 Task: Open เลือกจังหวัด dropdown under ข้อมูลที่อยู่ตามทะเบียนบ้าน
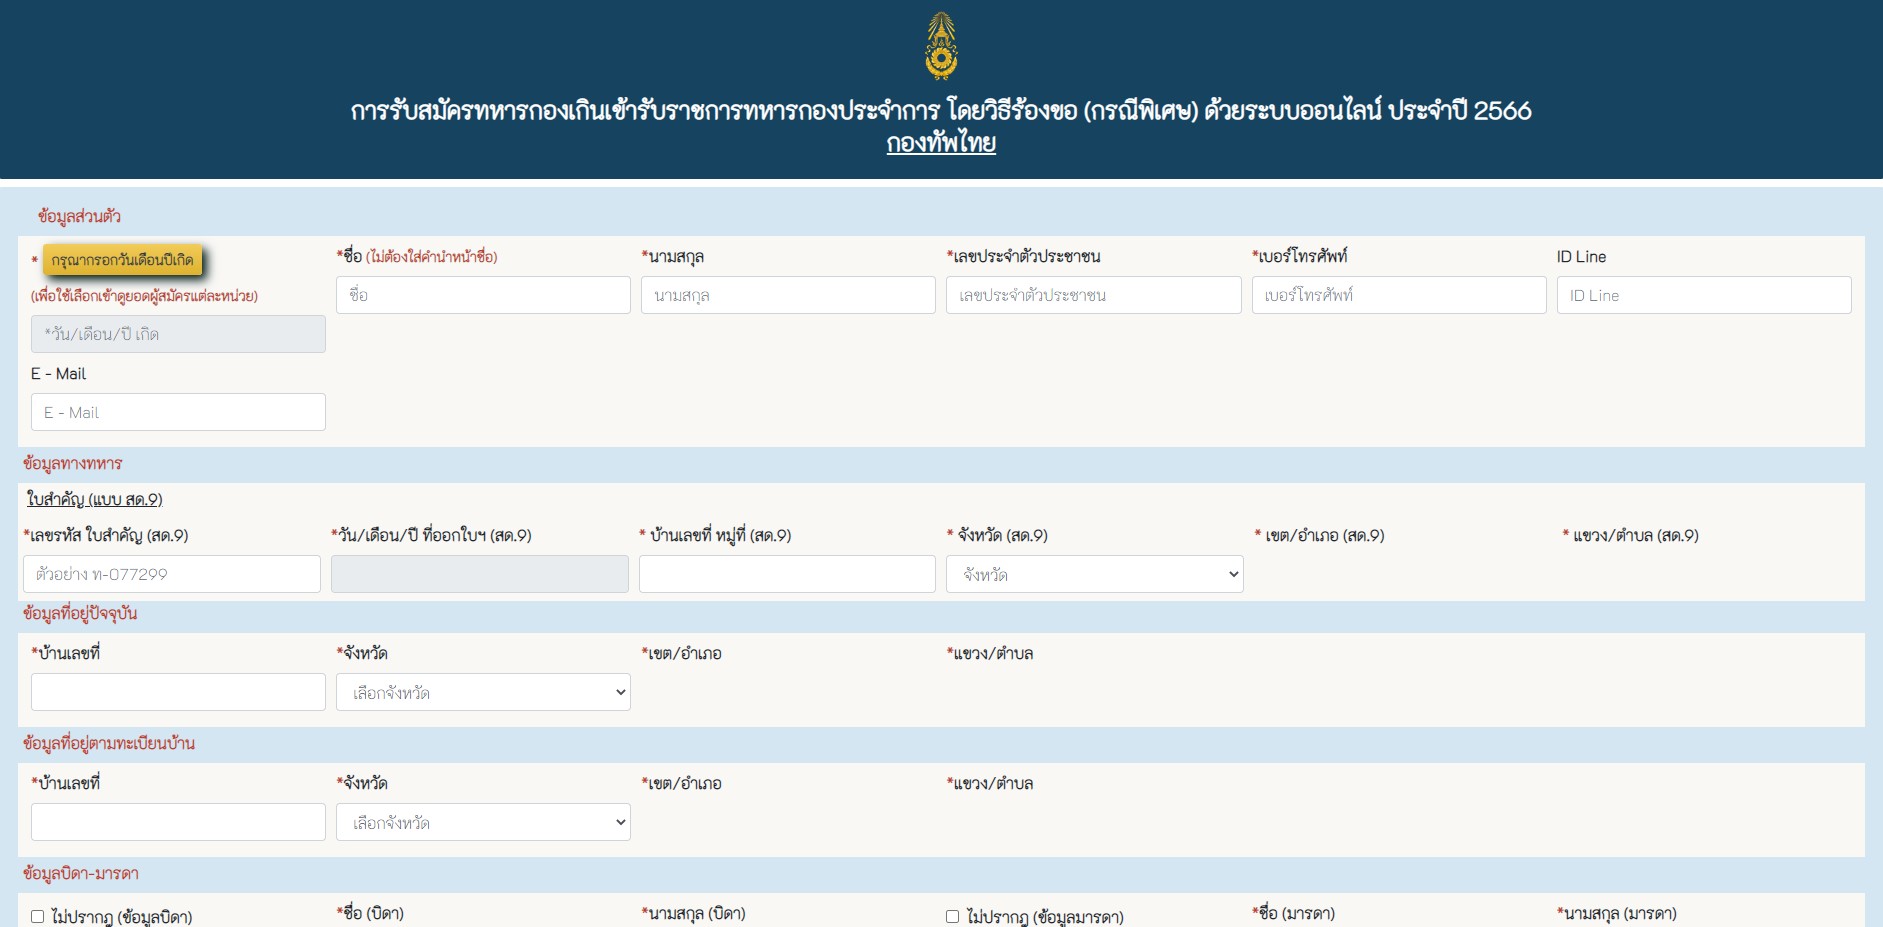482,821
